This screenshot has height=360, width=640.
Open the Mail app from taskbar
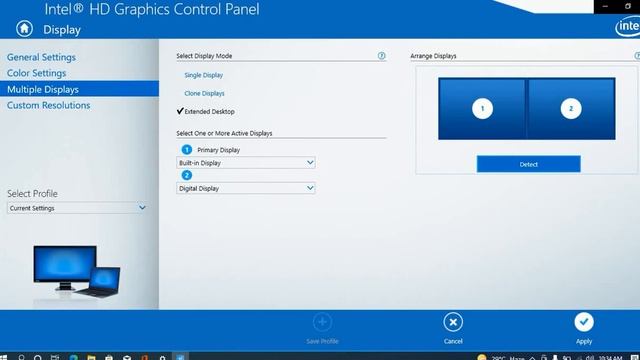(127, 357)
